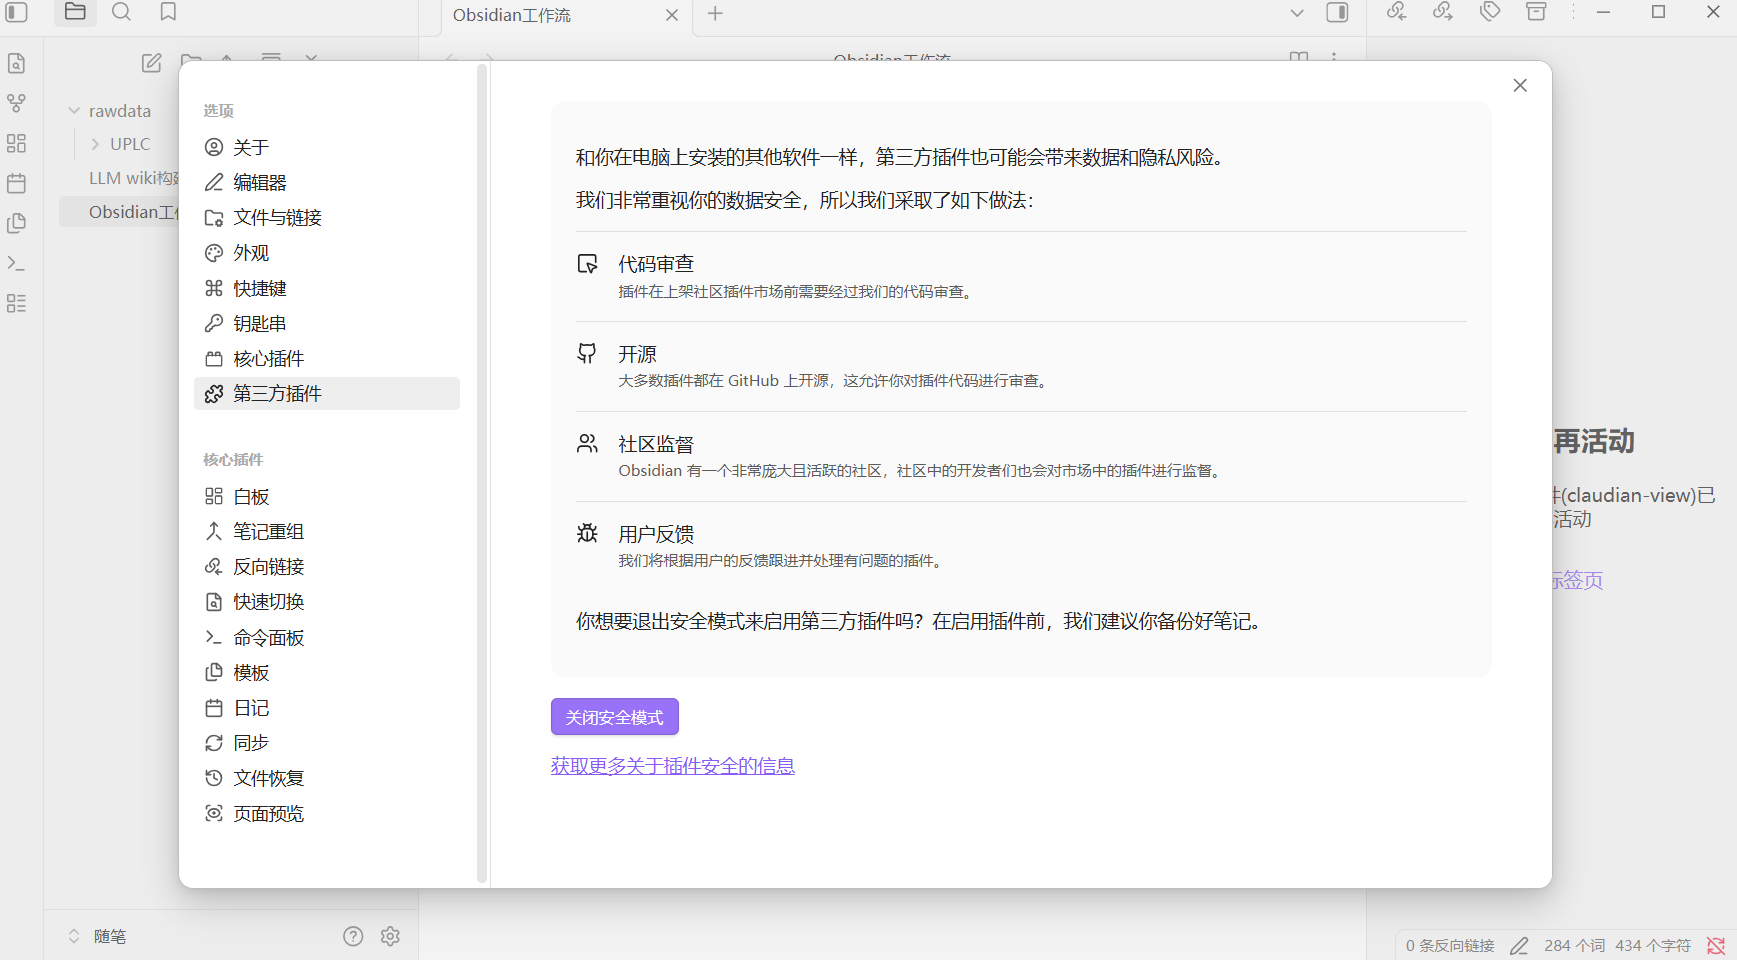Image resolution: width=1737 pixels, height=960 pixels.
Task: Open 关于 settings section
Action: point(327,148)
